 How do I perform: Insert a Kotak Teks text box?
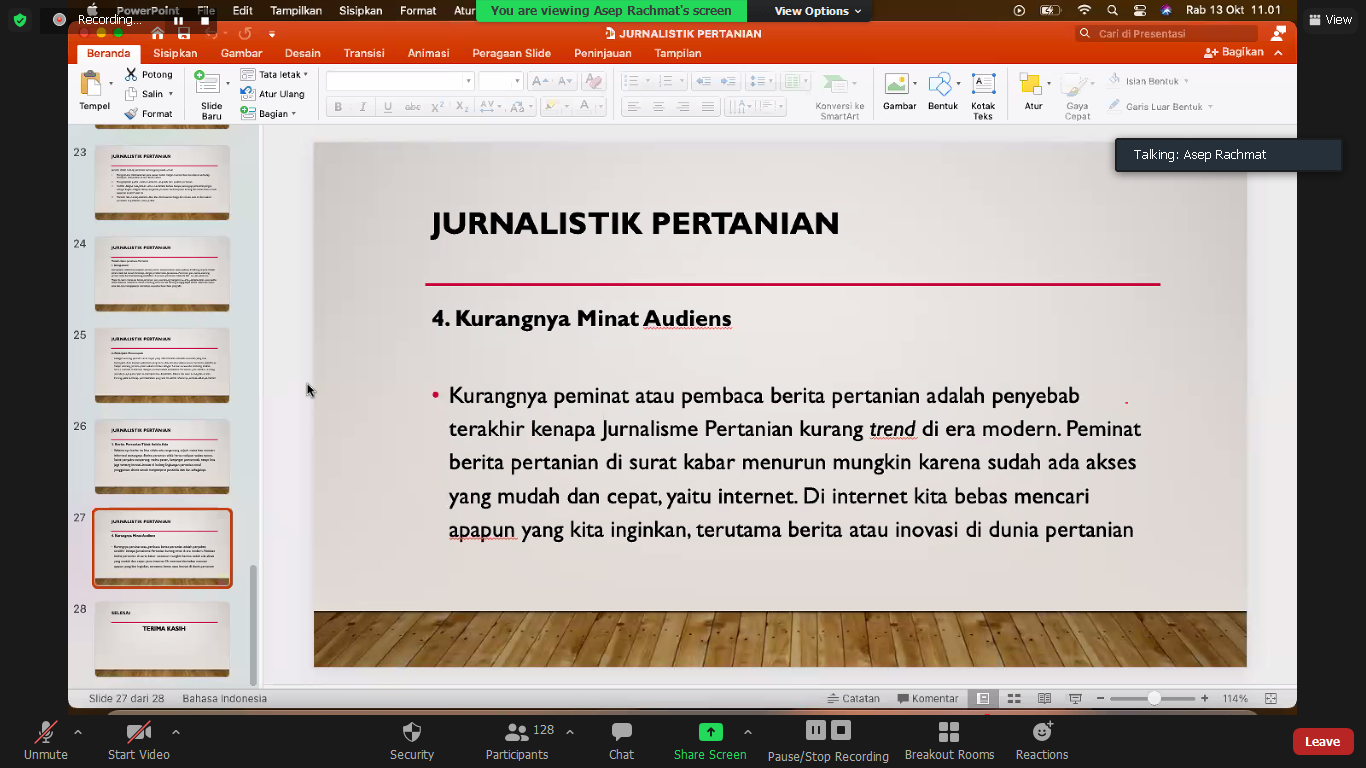tap(983, 84)
